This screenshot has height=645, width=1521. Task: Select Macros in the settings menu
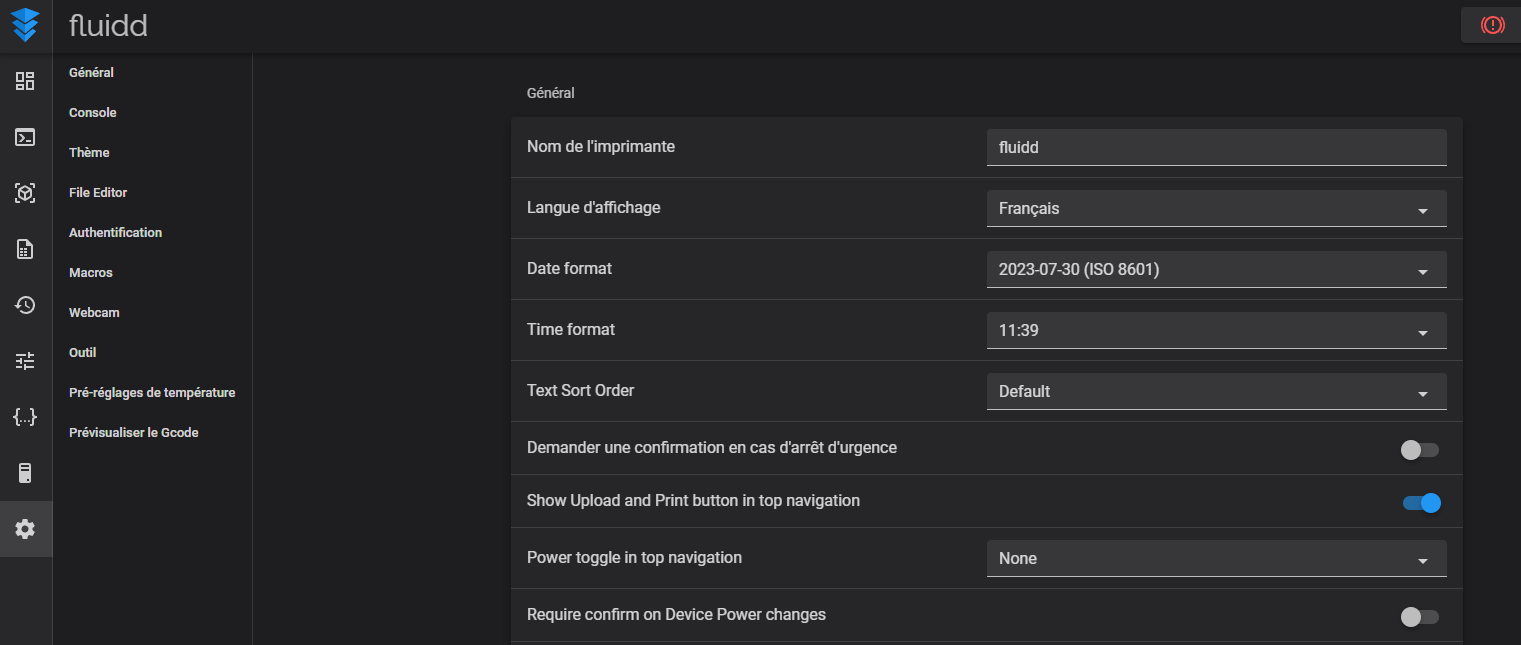[91, 273]
